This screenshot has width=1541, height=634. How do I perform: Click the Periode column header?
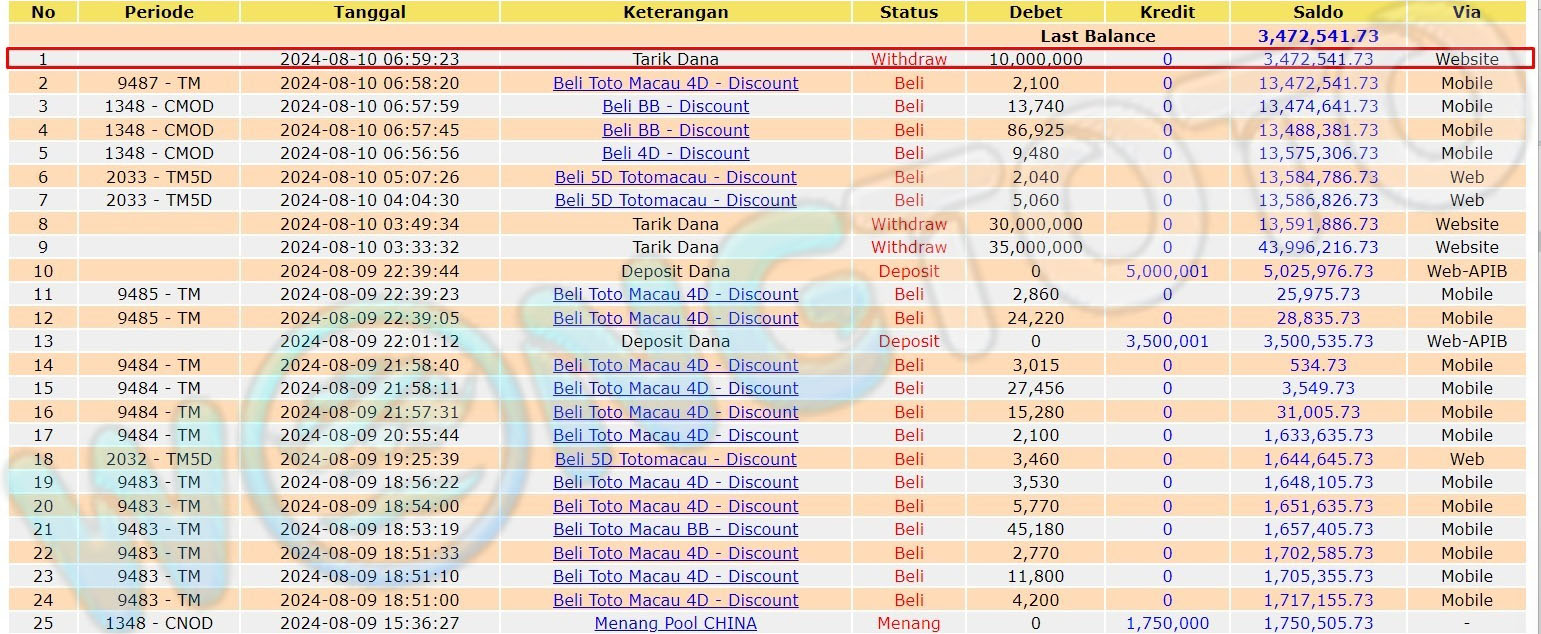coord(159,12)
